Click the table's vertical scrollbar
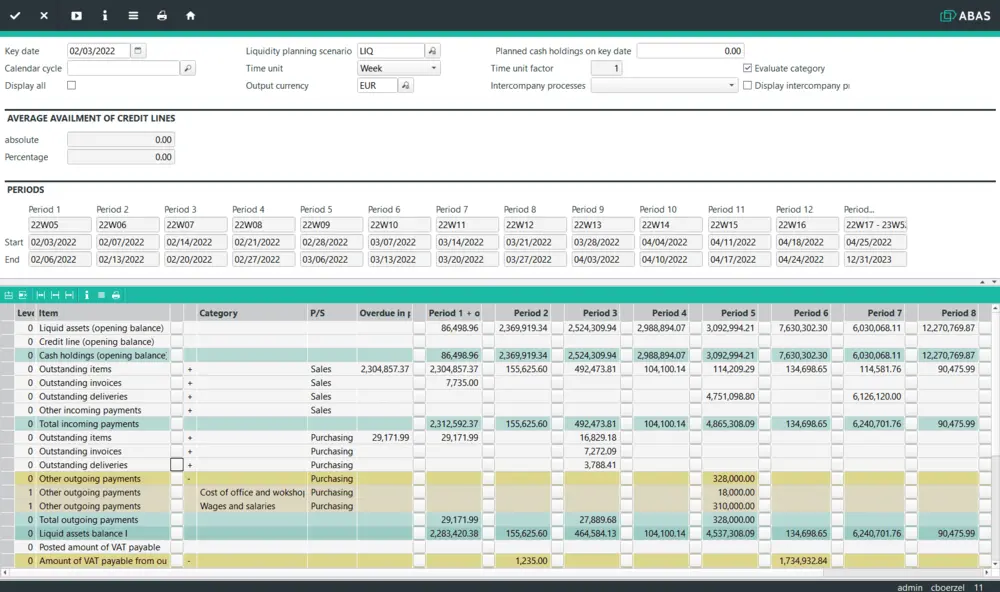The image size is (1000, 592). pyautogui.click(x=995, y=436)
